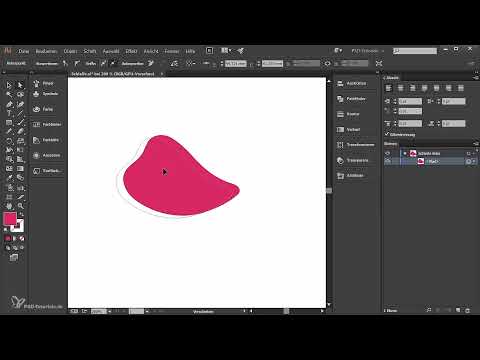Open the Hilfe menu
Viewport: 480px width, 360px height.
190,51
